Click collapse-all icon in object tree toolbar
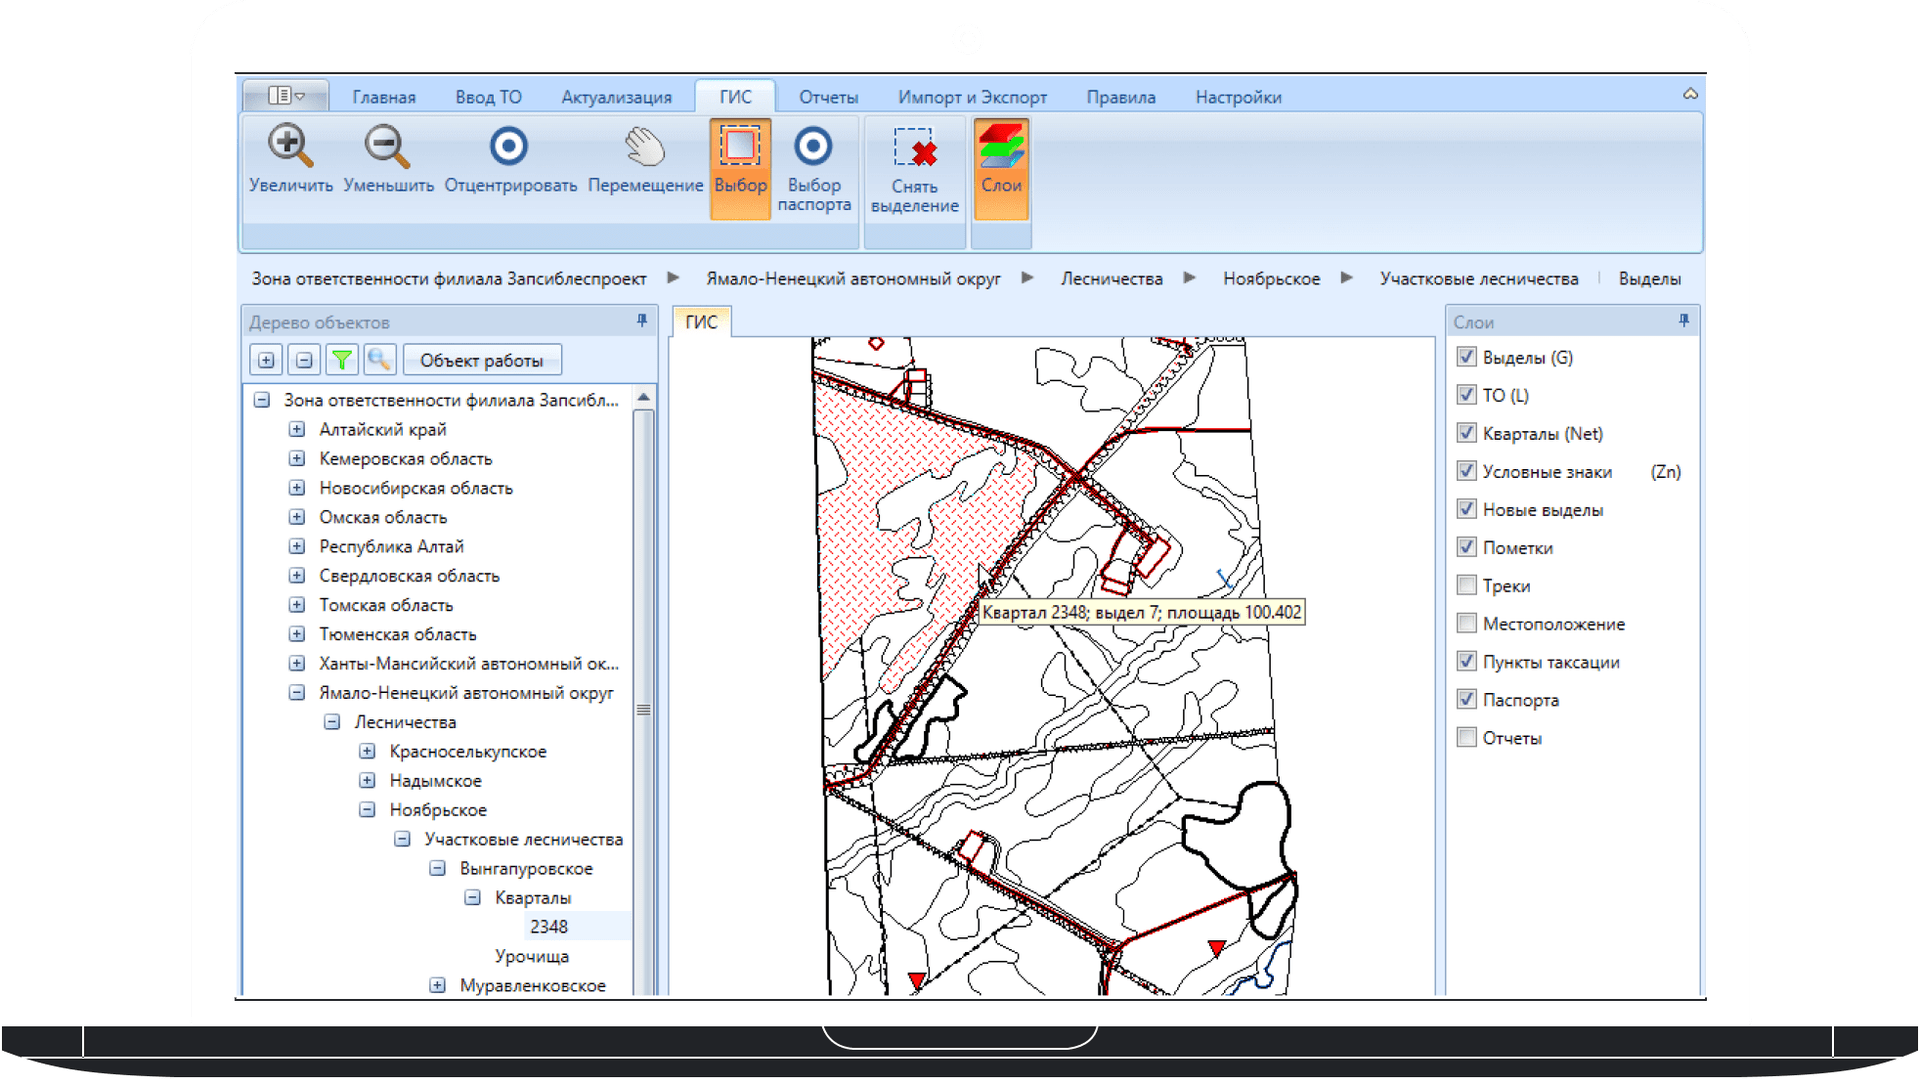This screenshot has width=1920, height=1079. click(304, 360)
